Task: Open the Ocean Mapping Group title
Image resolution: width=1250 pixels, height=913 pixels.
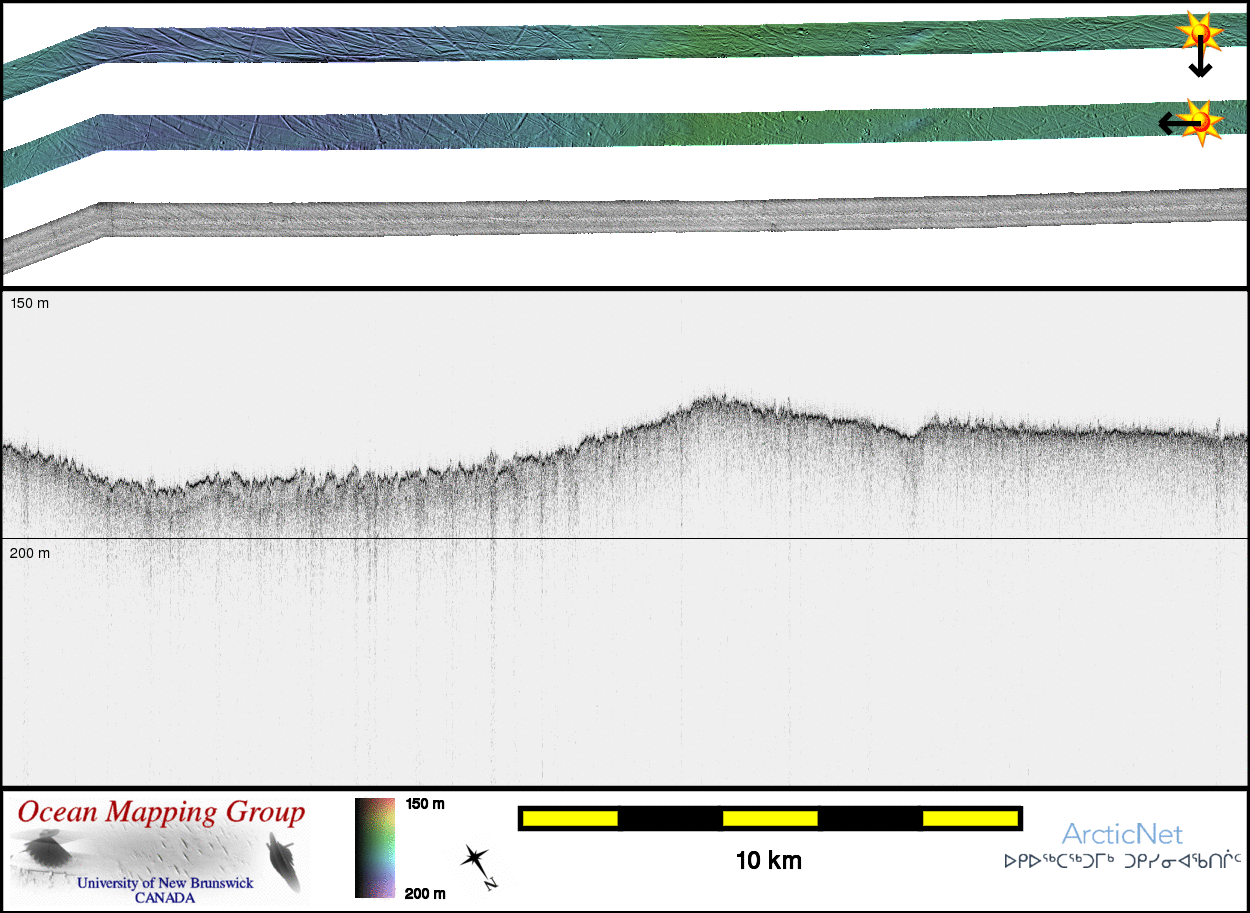Action: point(160,812)
